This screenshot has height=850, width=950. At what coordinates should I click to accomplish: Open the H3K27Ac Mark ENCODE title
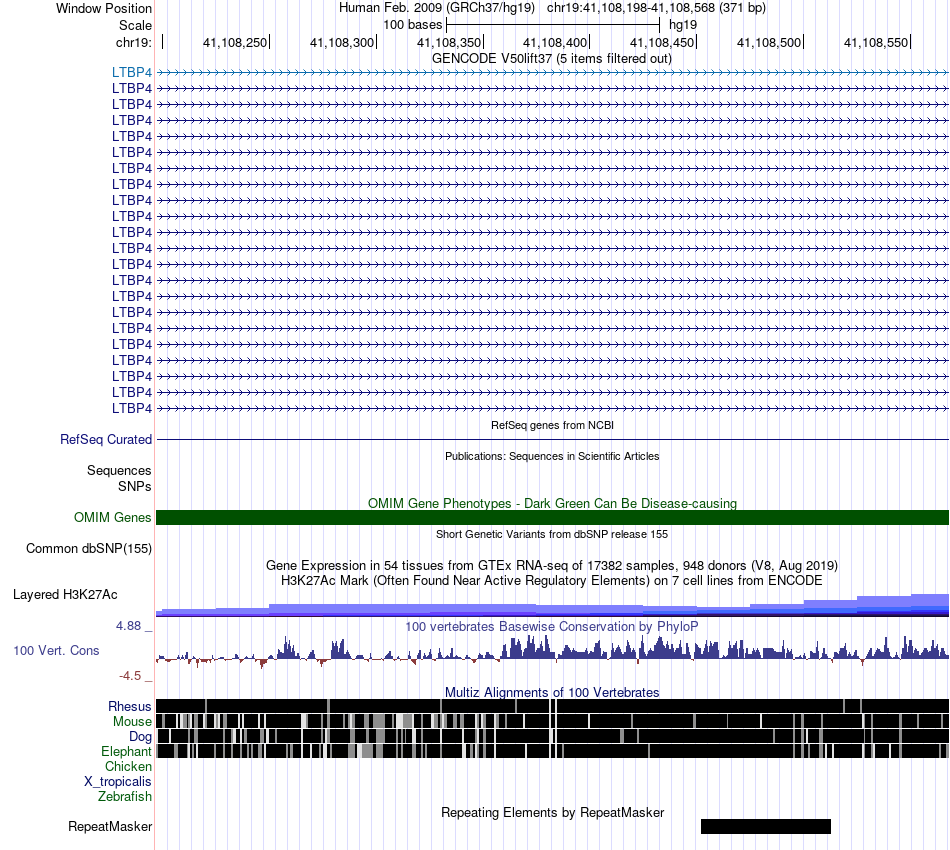click(552, 580)
